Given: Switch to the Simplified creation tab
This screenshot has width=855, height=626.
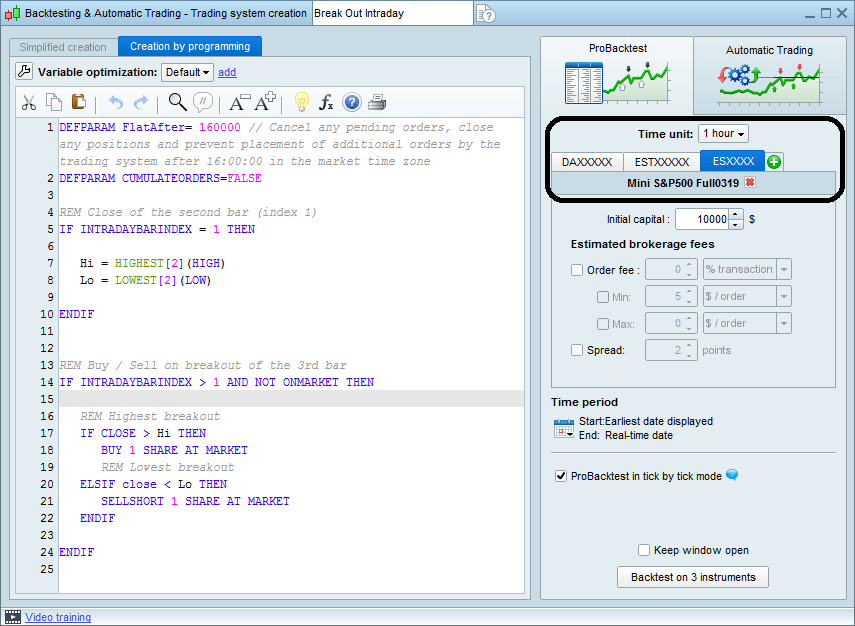Looking at the screenshot, I should click(x=62, y=46).
